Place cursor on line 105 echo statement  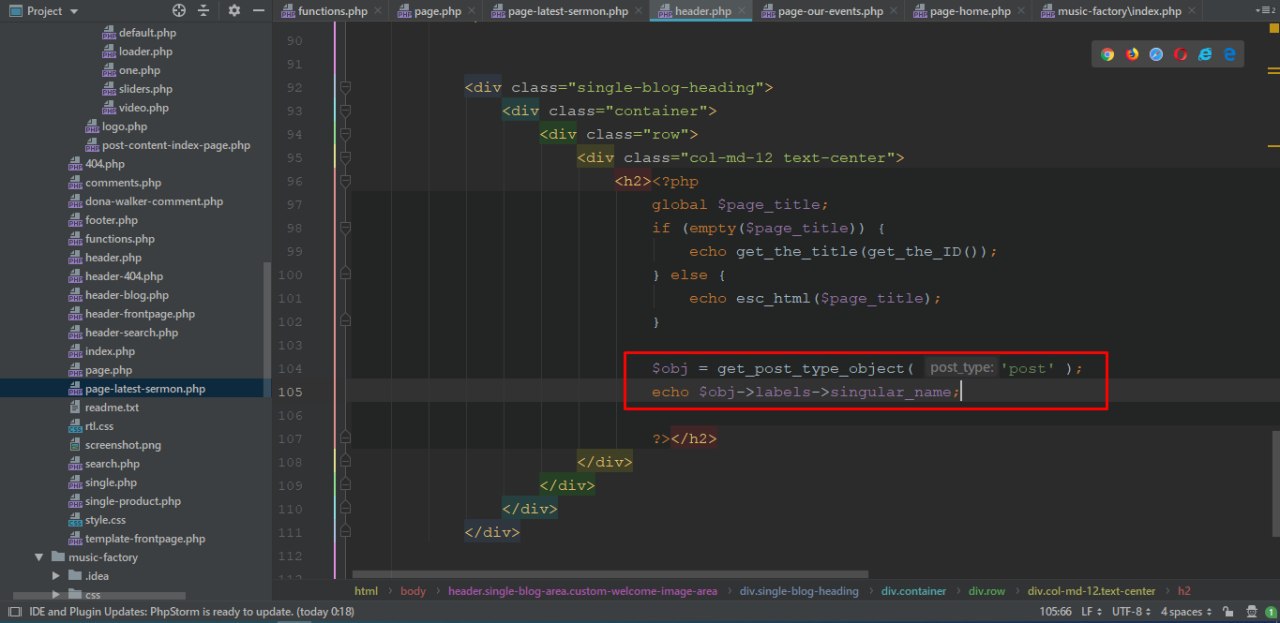[806, 392]
